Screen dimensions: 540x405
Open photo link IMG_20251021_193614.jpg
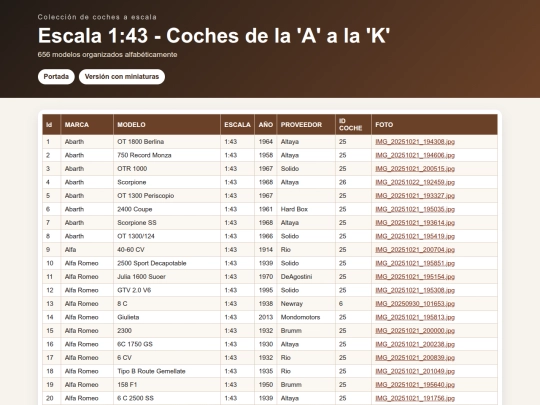click(415, 222)
